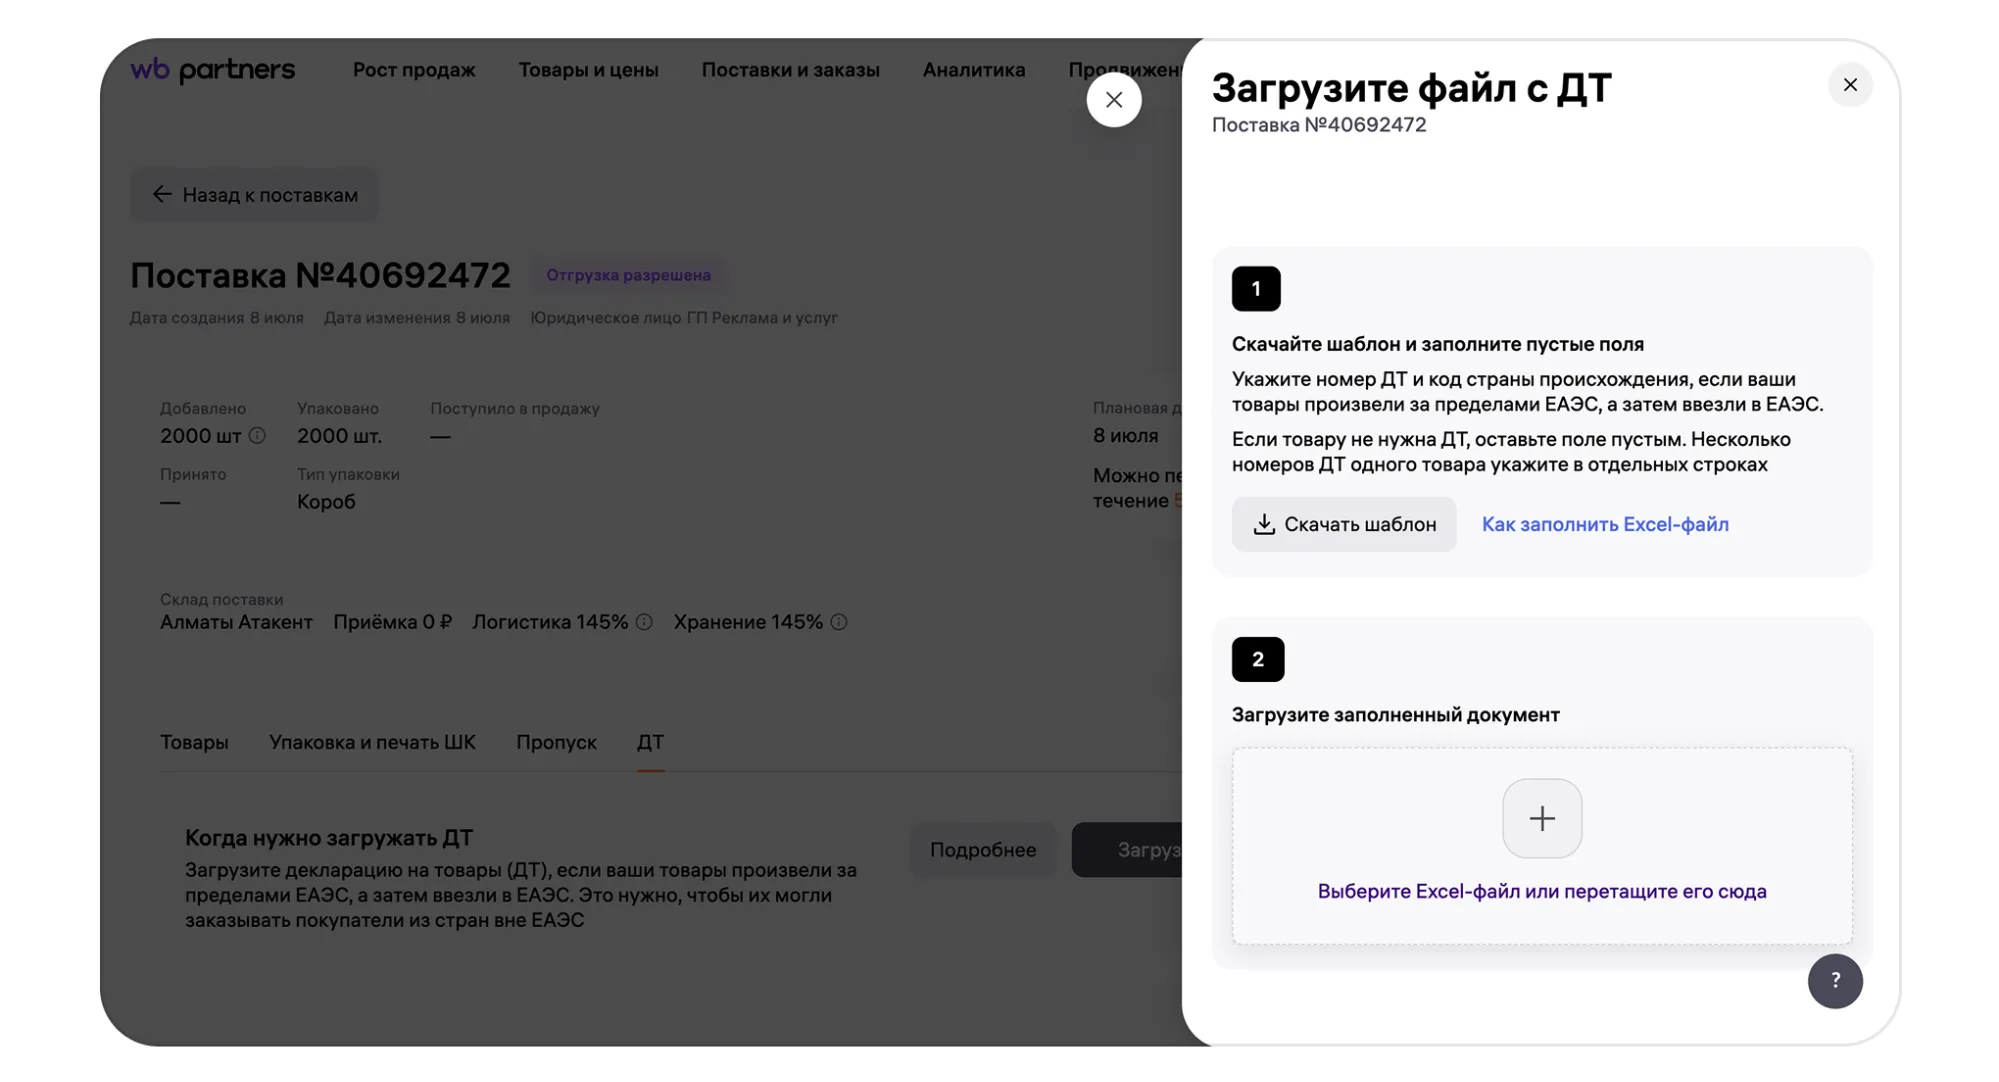This screenshot has width=1999, height=1082.
Task: Open the Поставки и заказы menu
Action: 790,70
